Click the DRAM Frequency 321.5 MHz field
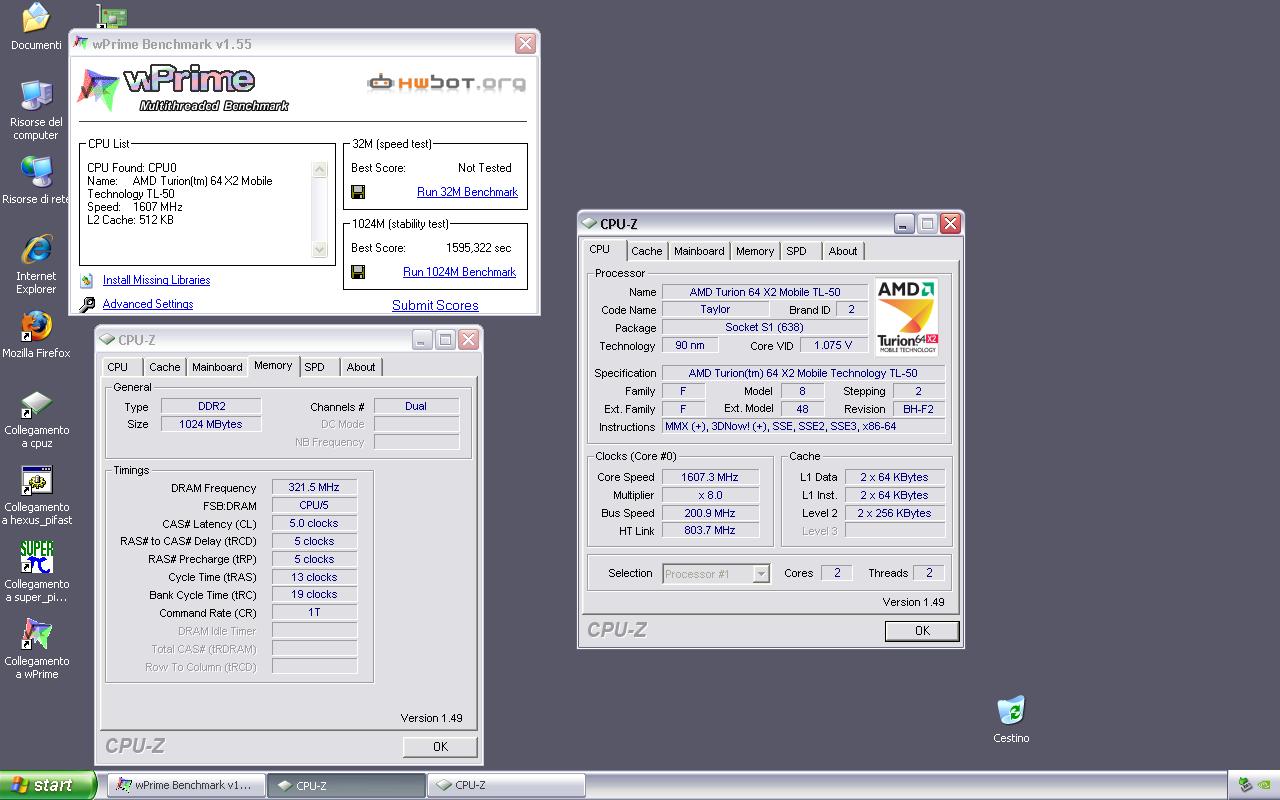 click(x=314, y=488)
